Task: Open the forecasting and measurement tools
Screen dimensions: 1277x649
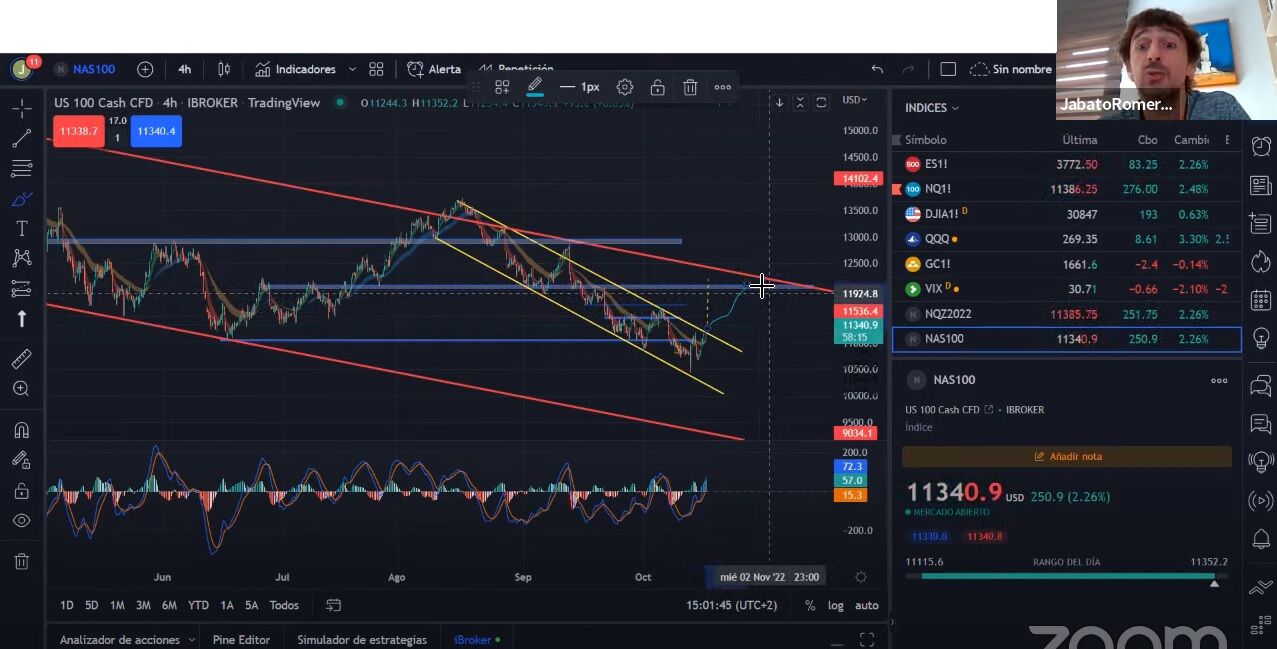Action: pyautogui.click(x=21, y=289)
